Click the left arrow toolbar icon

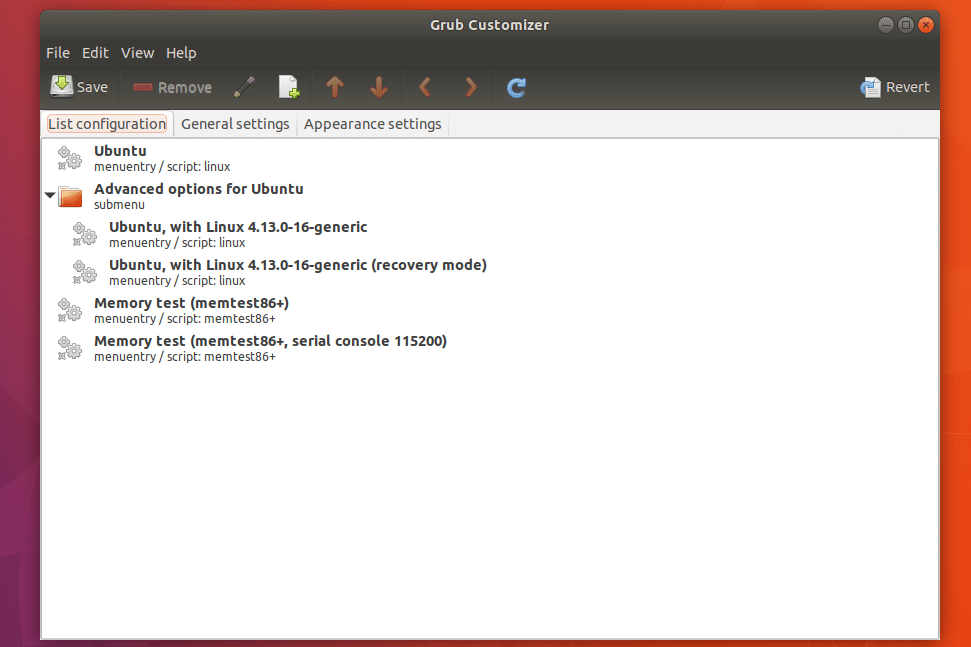coord(425,87)
